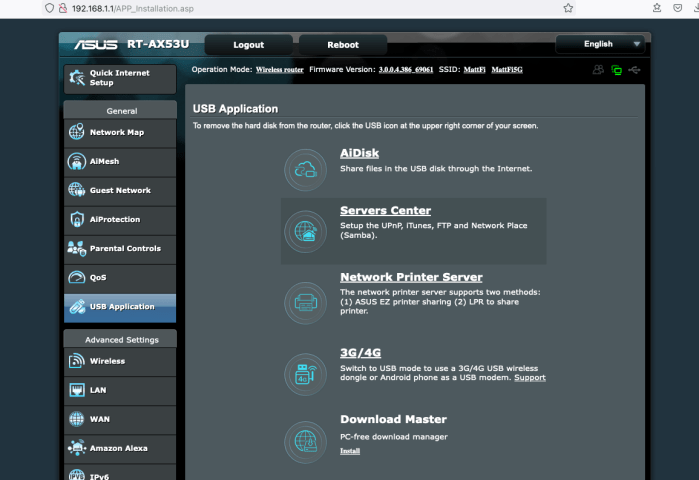This screenshot has width=699, height=480.
Task: Click the Download Master heading text
Action: (393, 419)
